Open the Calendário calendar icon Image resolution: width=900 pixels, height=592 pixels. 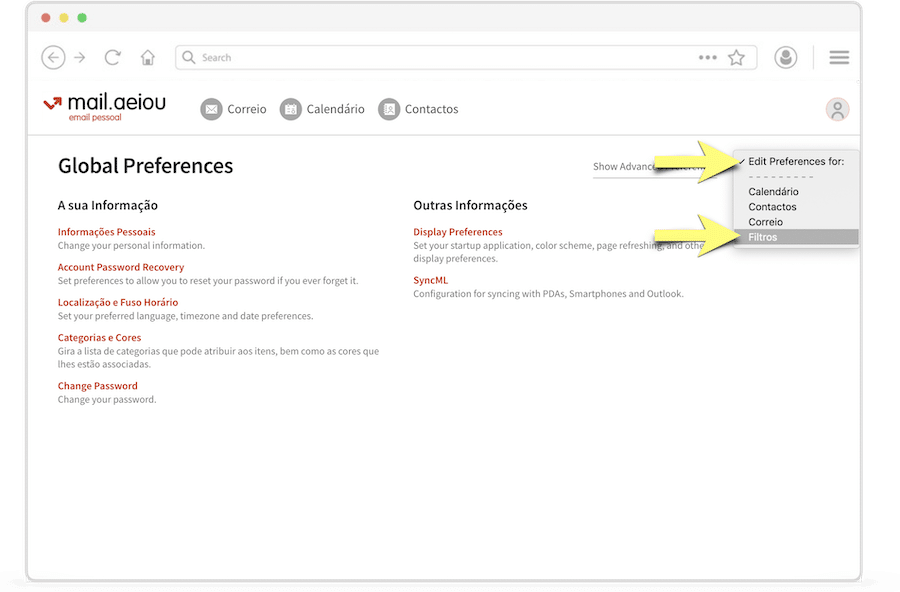point(291,109)
